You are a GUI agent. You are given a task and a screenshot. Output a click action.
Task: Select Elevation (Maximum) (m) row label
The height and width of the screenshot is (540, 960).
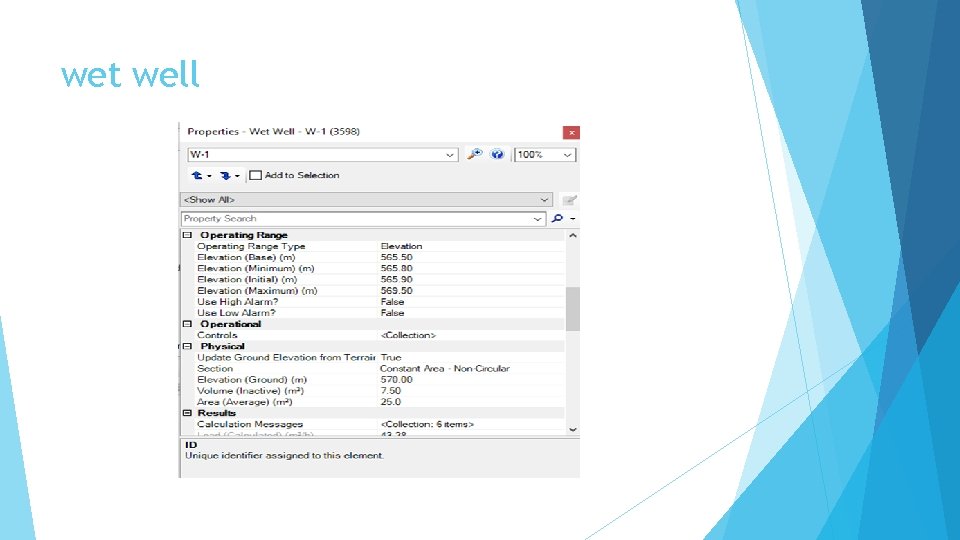257,291
